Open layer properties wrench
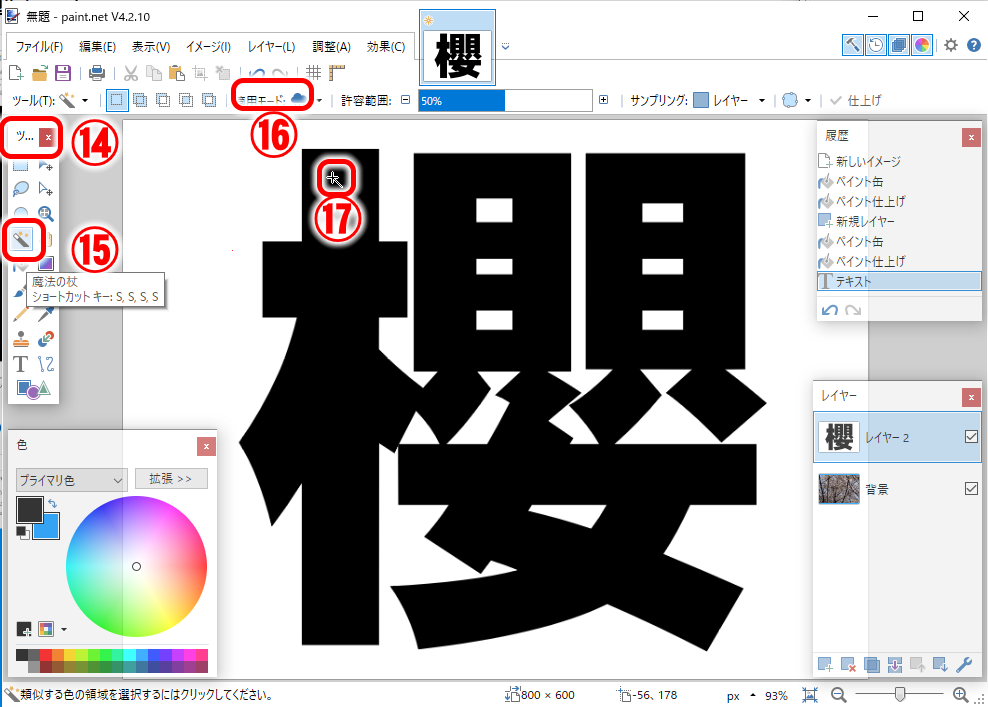 point(964,664)
